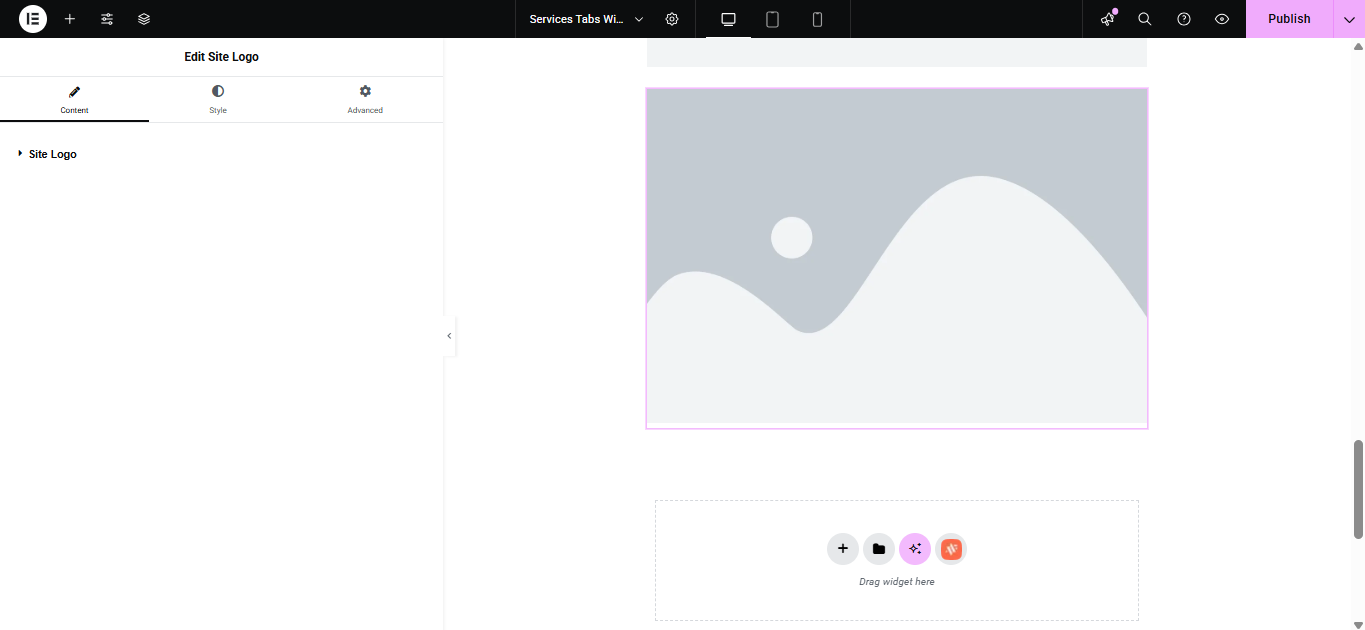The width and height of the screenshot is (1365, 630).
Task: Open the Finder search icon
Action: click(1145, 19)
